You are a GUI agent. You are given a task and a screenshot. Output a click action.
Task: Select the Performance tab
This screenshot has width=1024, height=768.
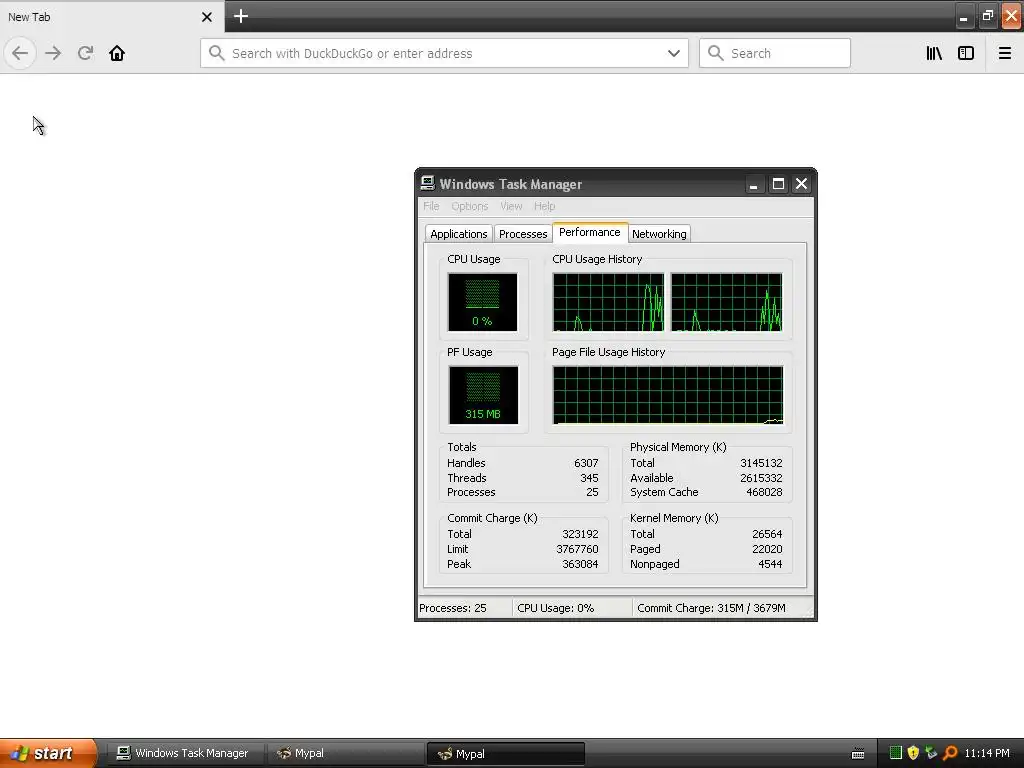pyautogui.click(x=590, y=232)
